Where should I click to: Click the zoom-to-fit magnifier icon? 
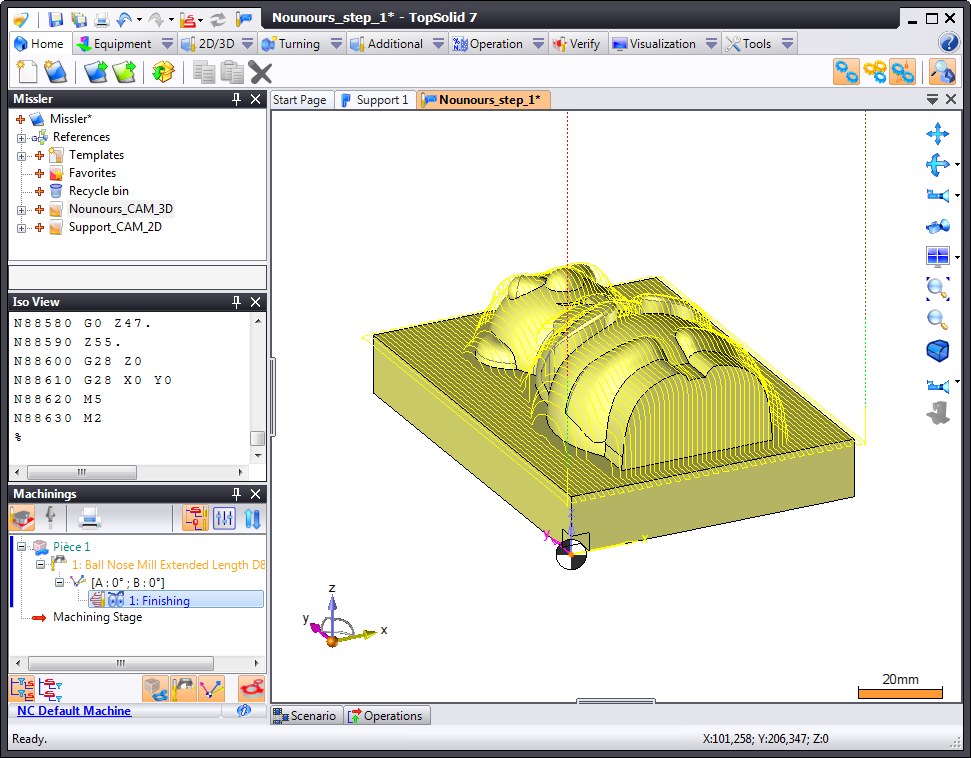[x=937, y=288]
